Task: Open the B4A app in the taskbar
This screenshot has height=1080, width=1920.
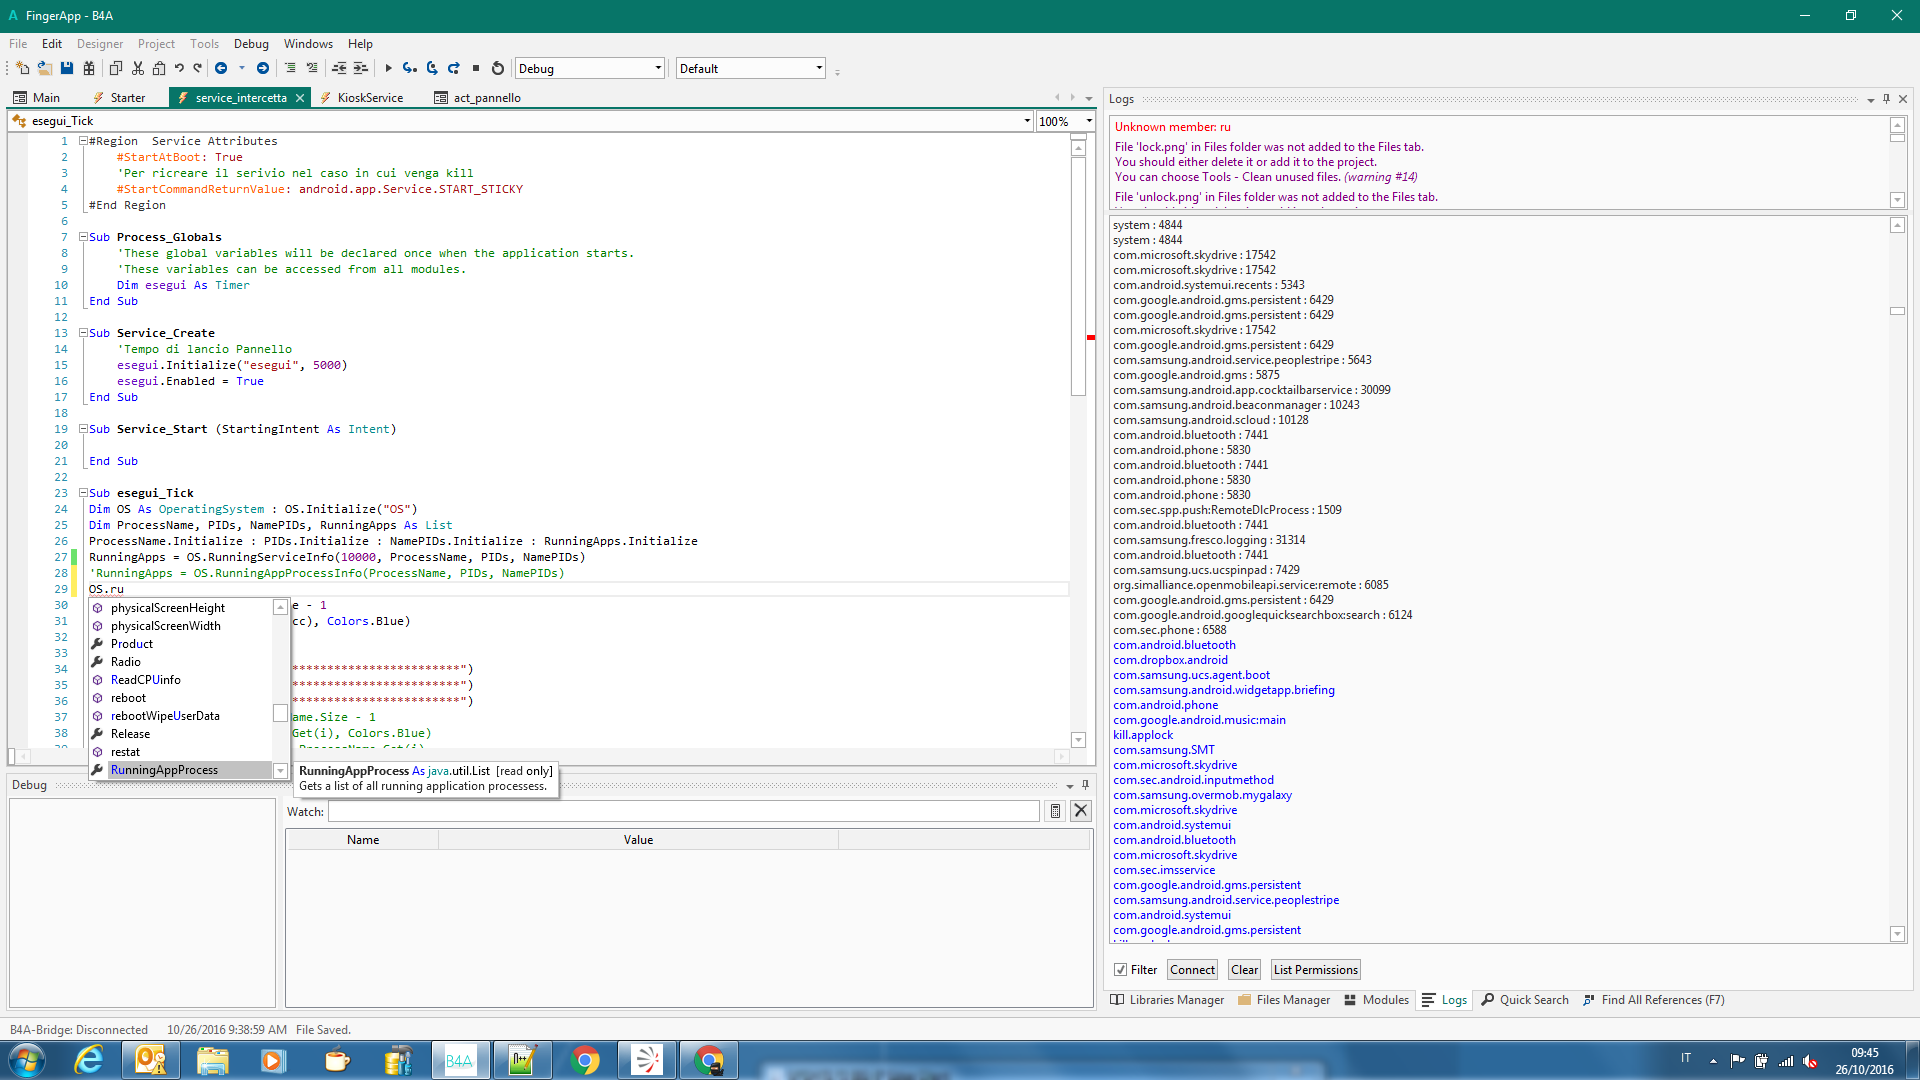Action: tap(459, 1060)
